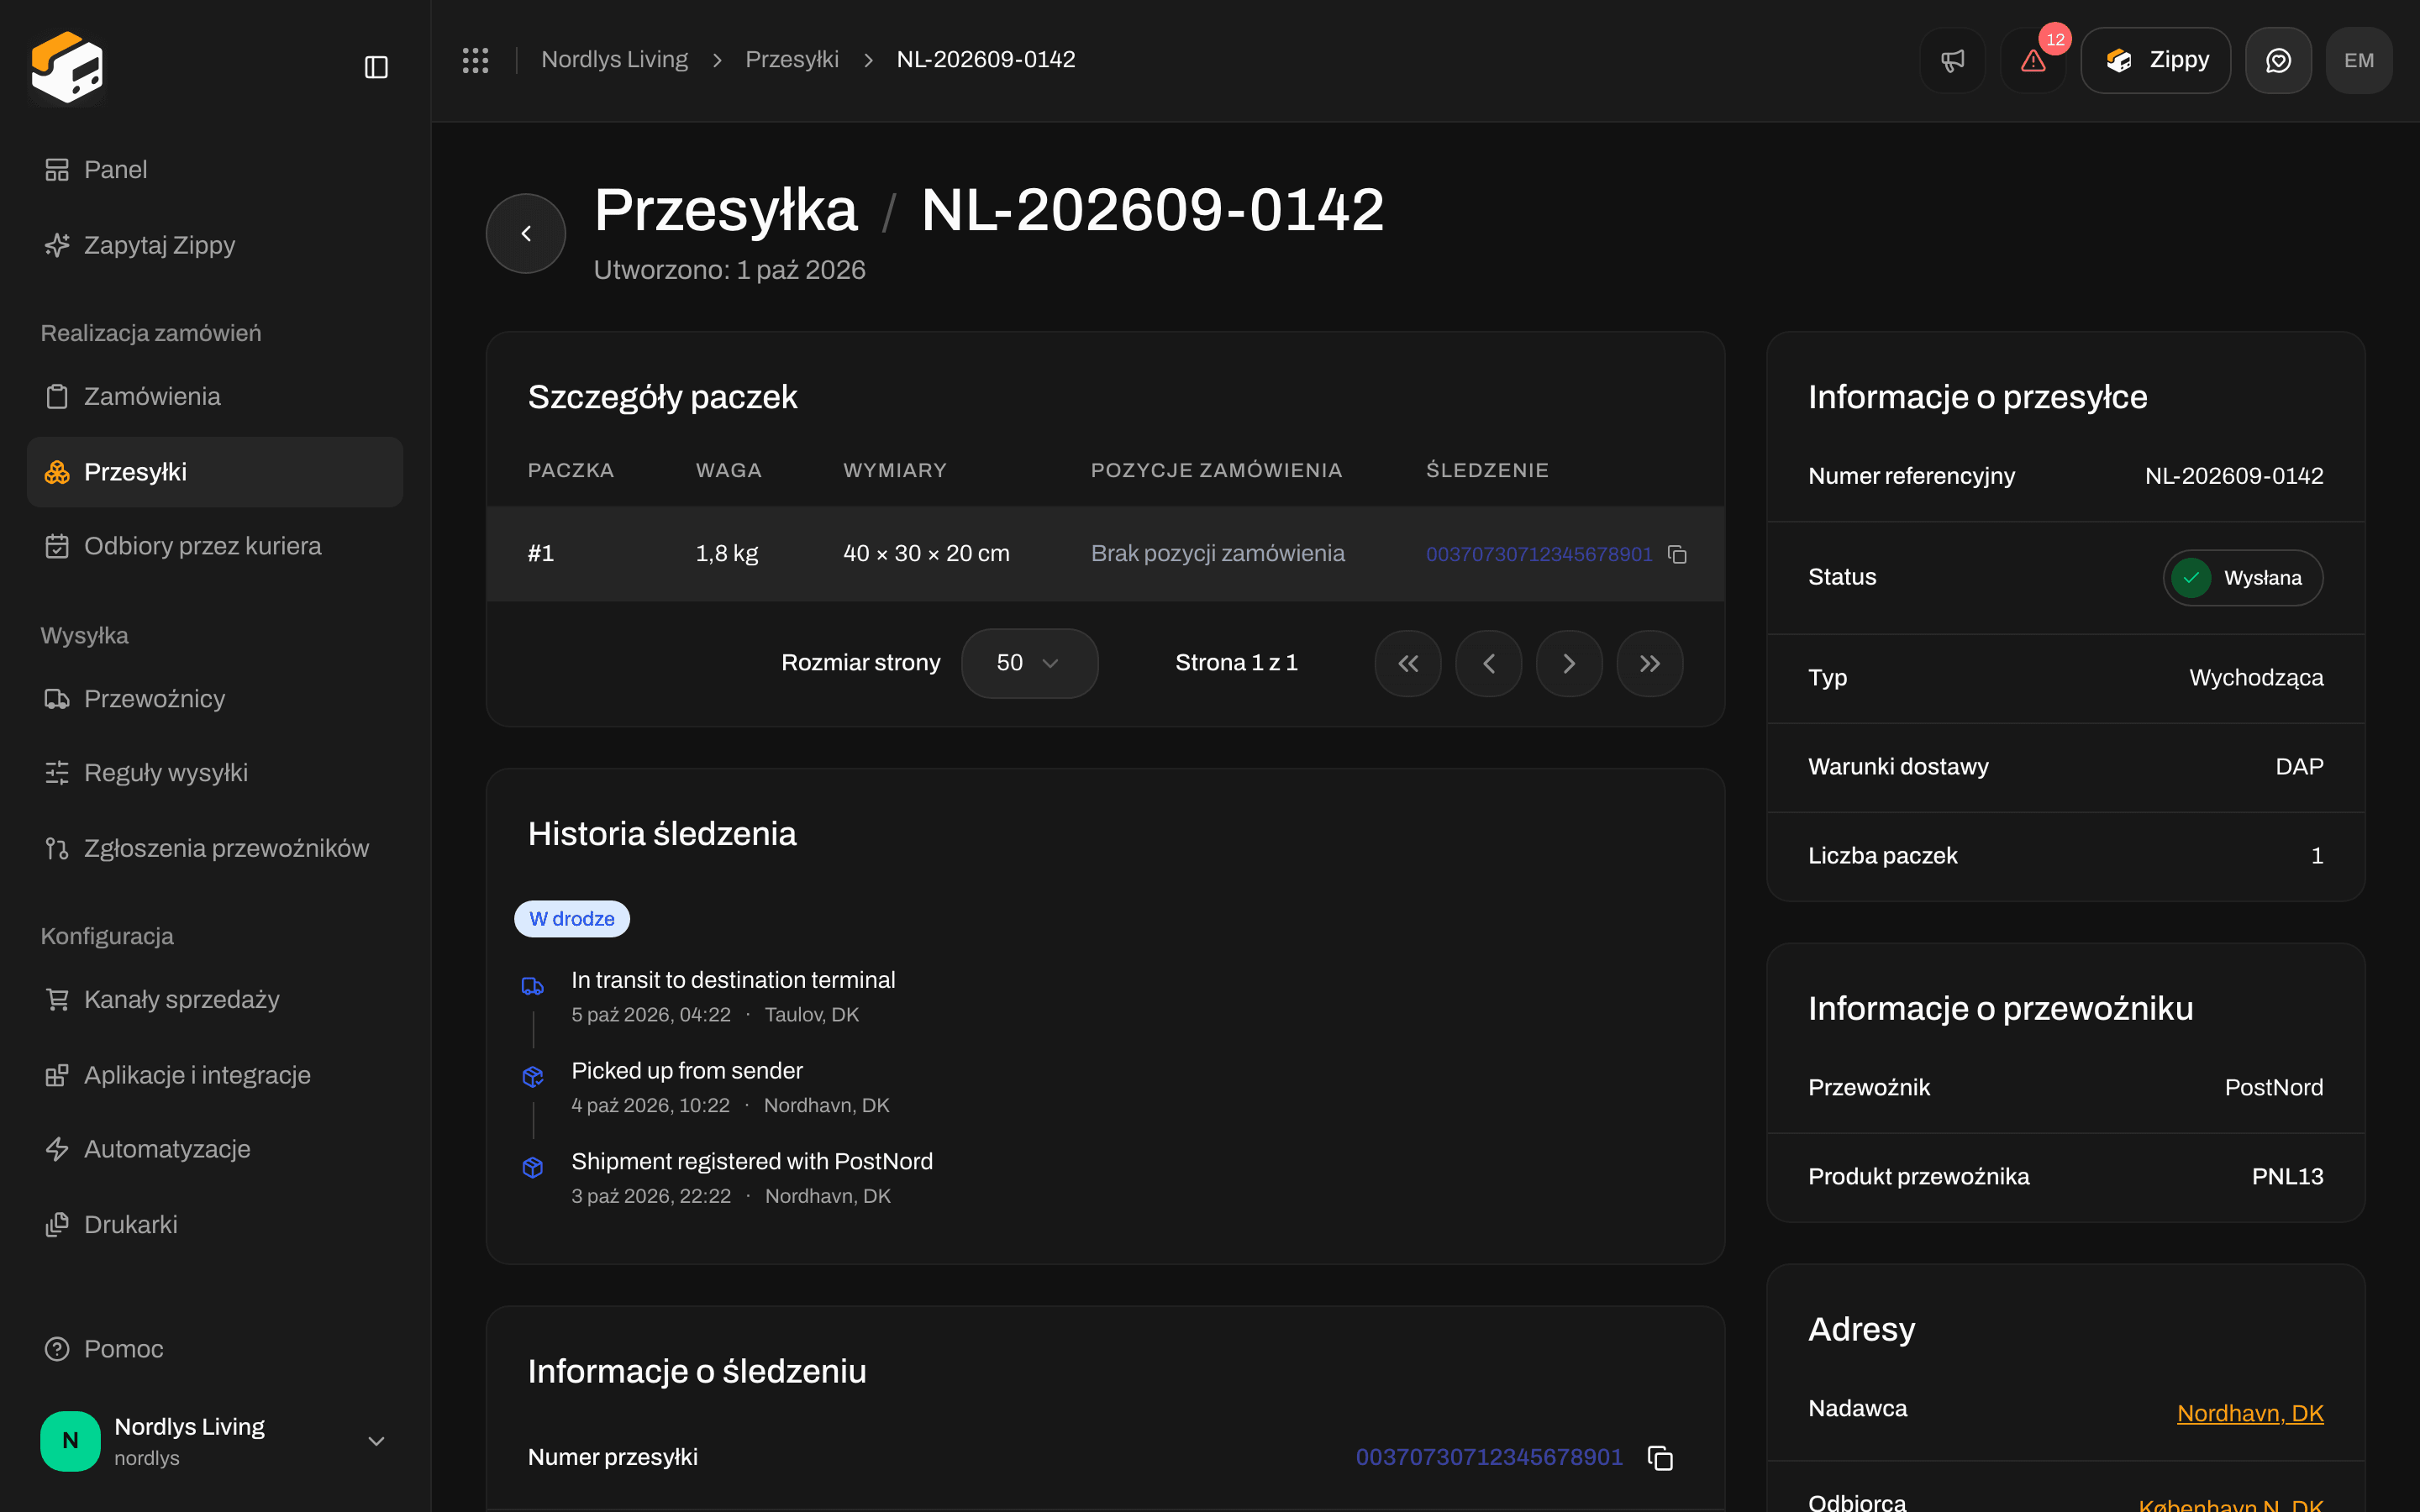Open Drukarki in the sidebar
This screenshot has width=2420, height=1512.
tap(215, 1224)
